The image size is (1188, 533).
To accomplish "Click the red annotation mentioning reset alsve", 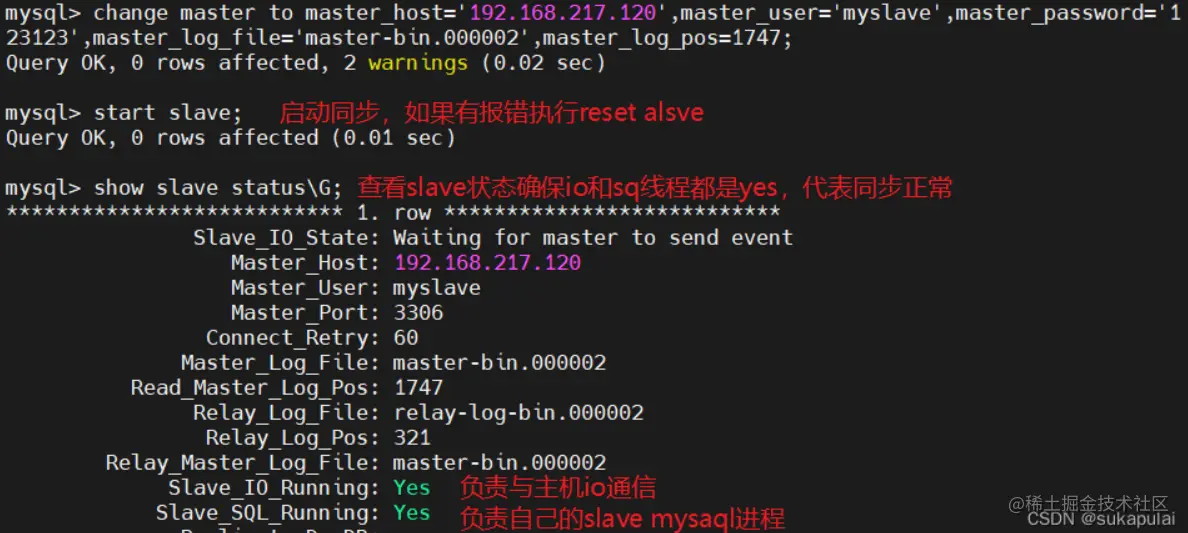I will click(x=491, y=113).
